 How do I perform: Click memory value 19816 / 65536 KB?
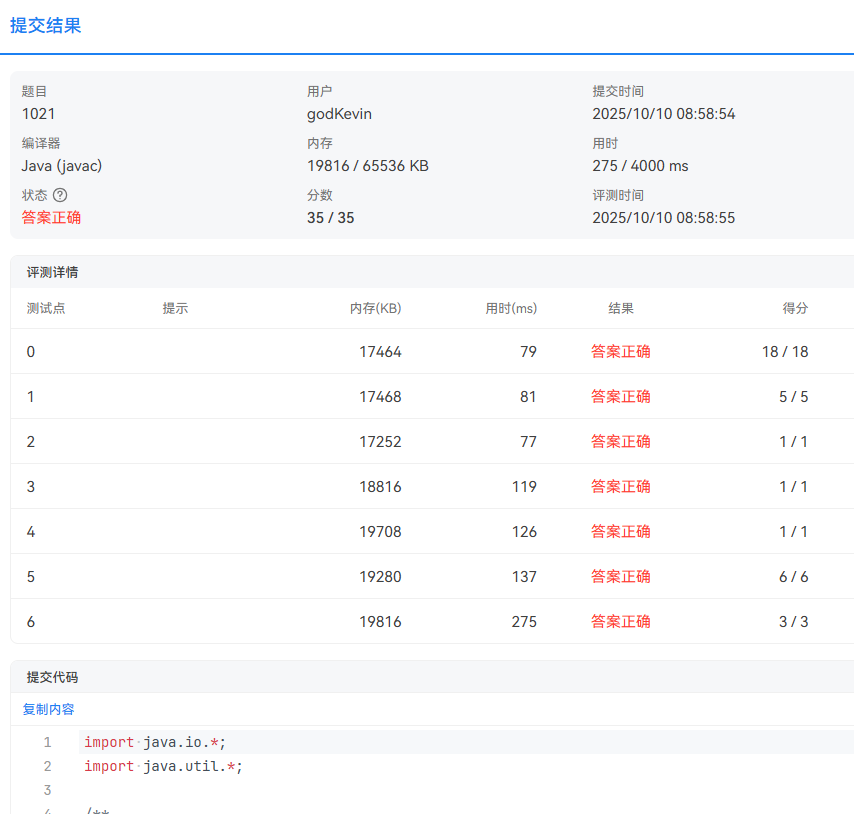(x=368, y=166)
